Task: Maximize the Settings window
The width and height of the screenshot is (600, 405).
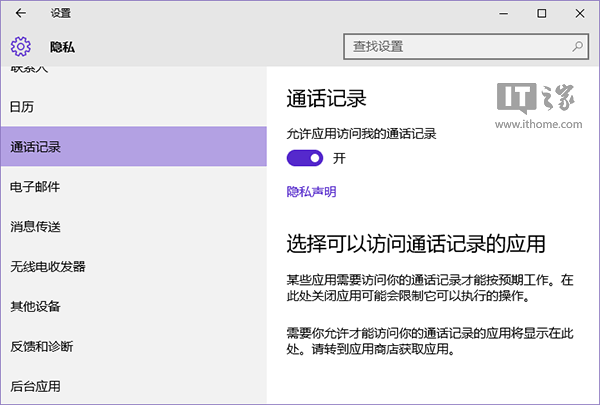Action: tap(541, 14)
